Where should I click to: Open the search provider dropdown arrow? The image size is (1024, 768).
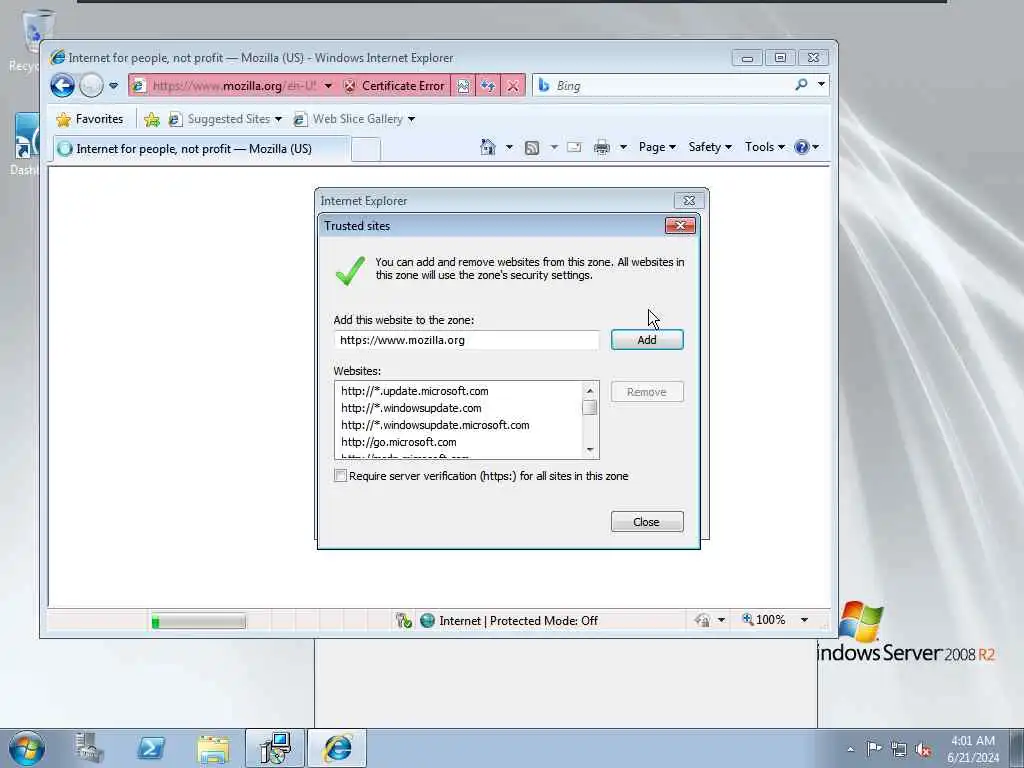click(821, 84)
